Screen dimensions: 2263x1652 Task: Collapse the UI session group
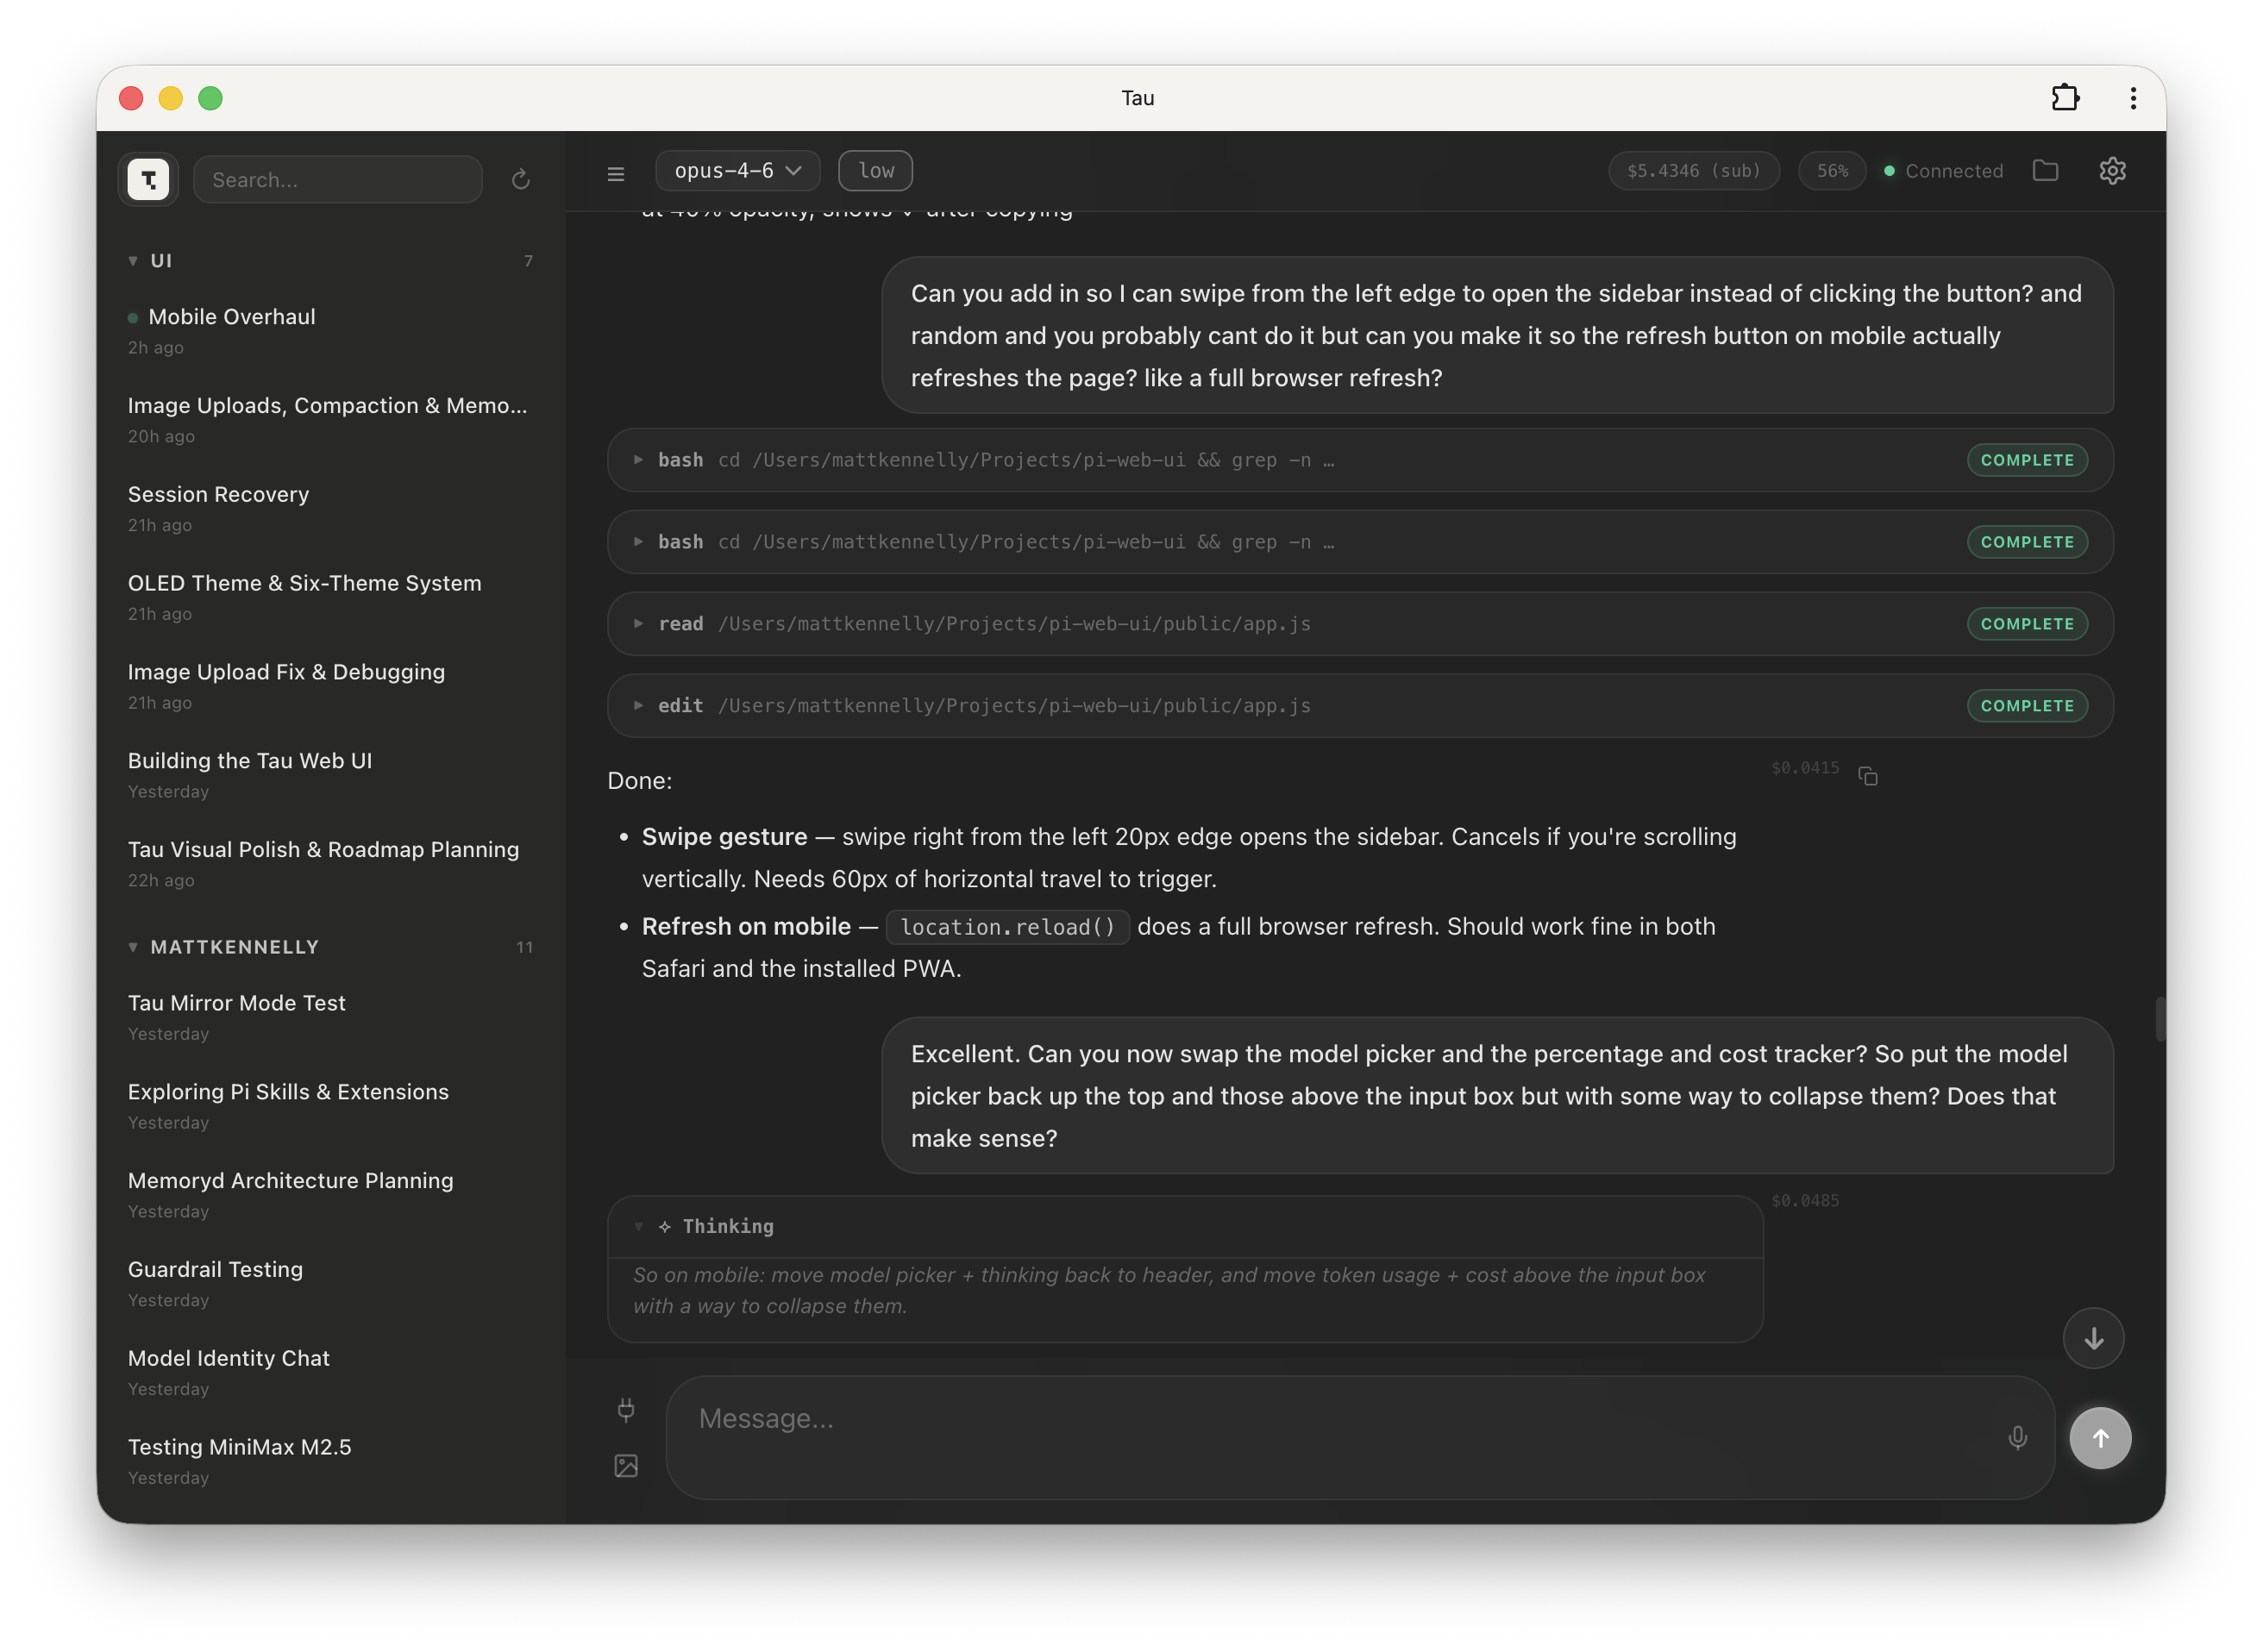point(330,261)
